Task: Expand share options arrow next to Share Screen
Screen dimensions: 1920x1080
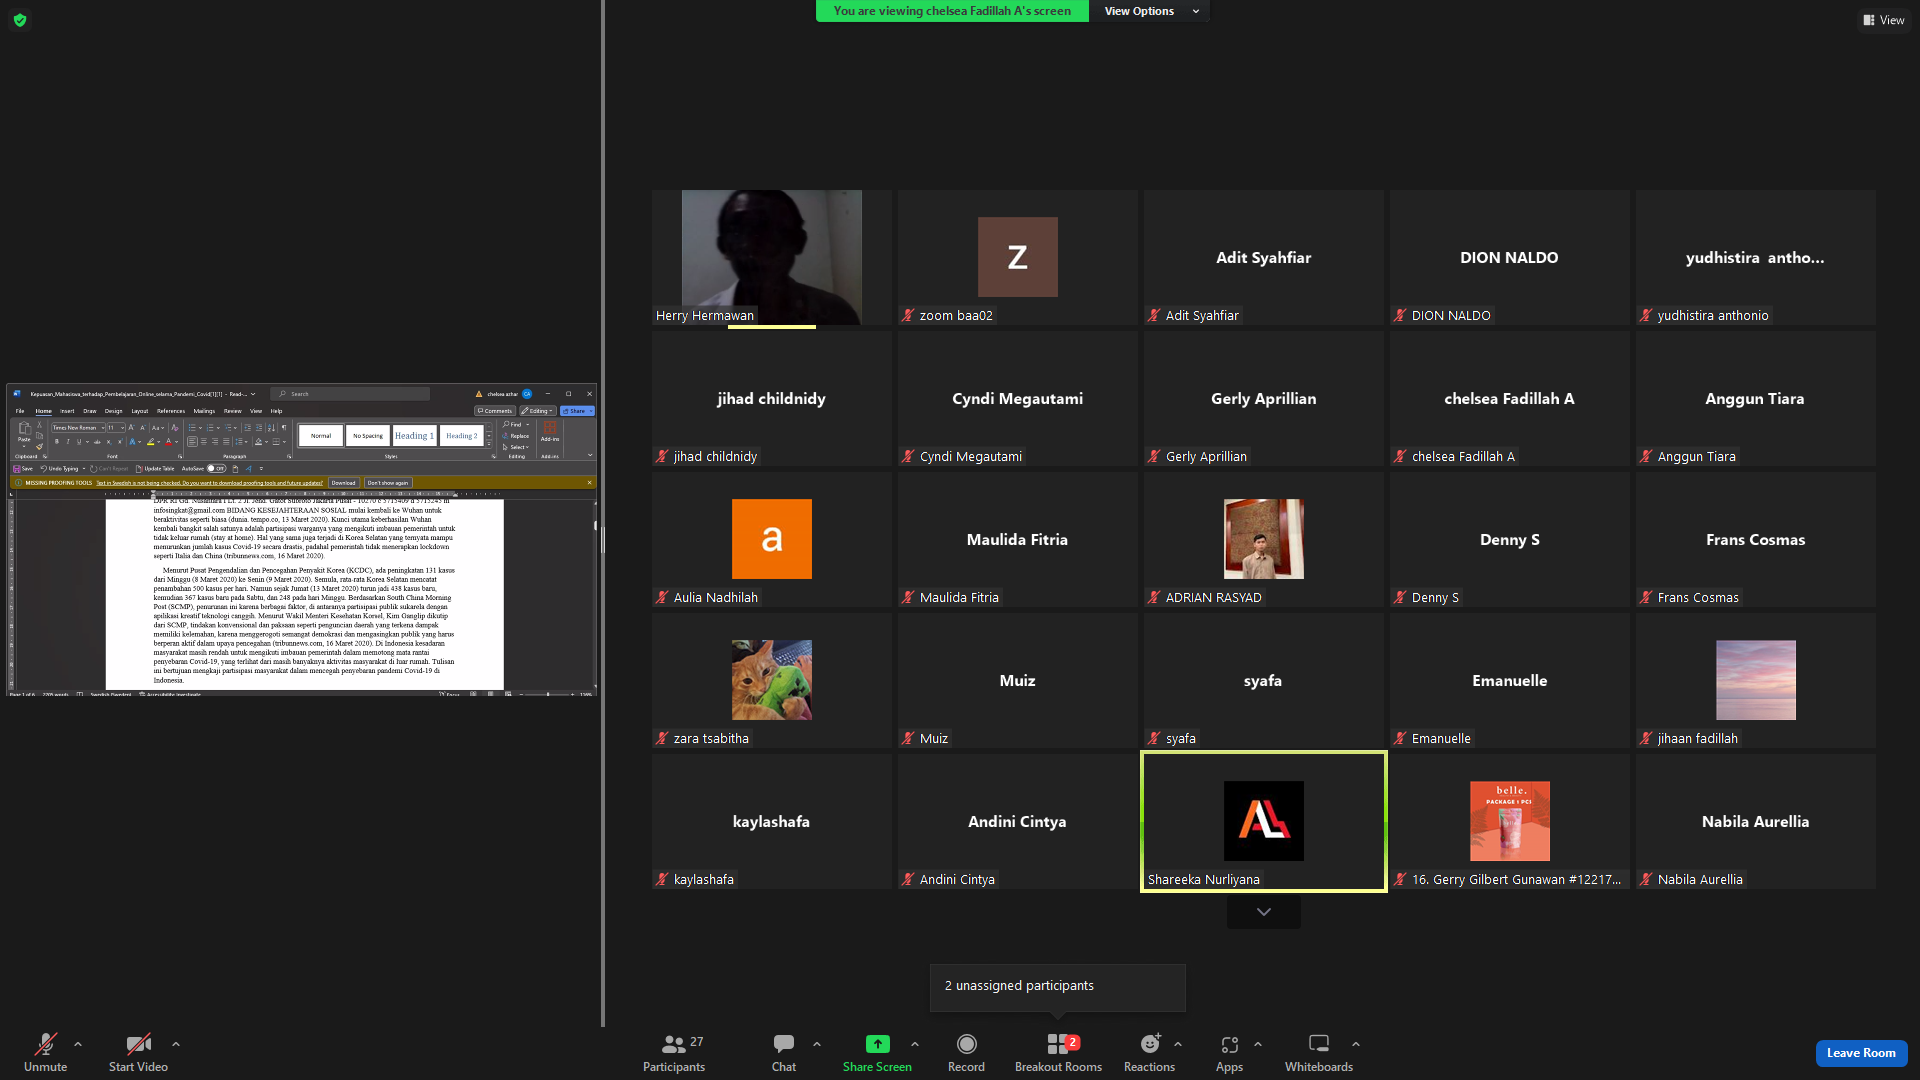Action: coord(915,1044)
